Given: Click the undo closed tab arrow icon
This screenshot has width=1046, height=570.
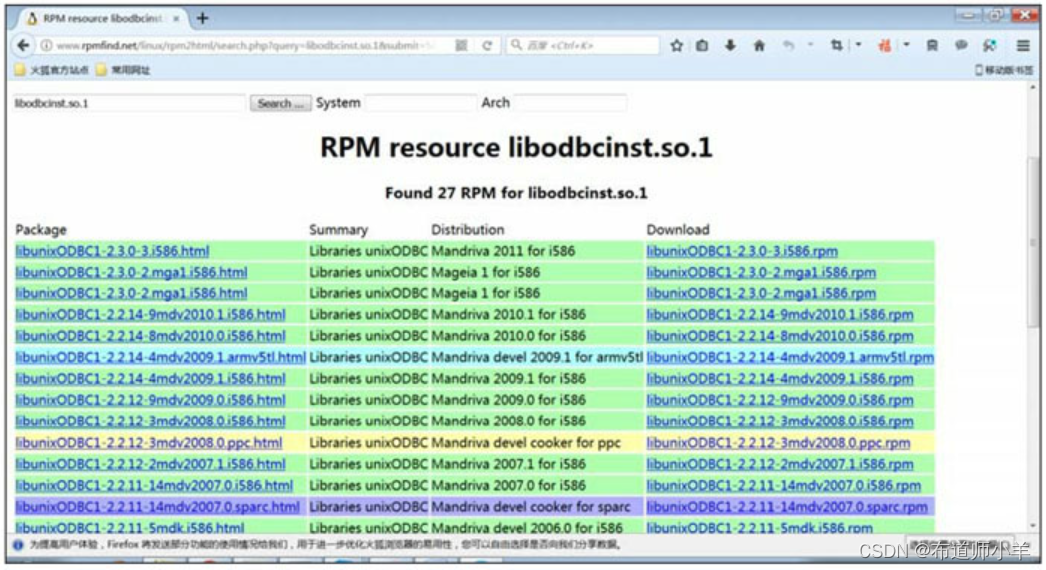Looking at the screenshot, I should (x=789, y=45).
